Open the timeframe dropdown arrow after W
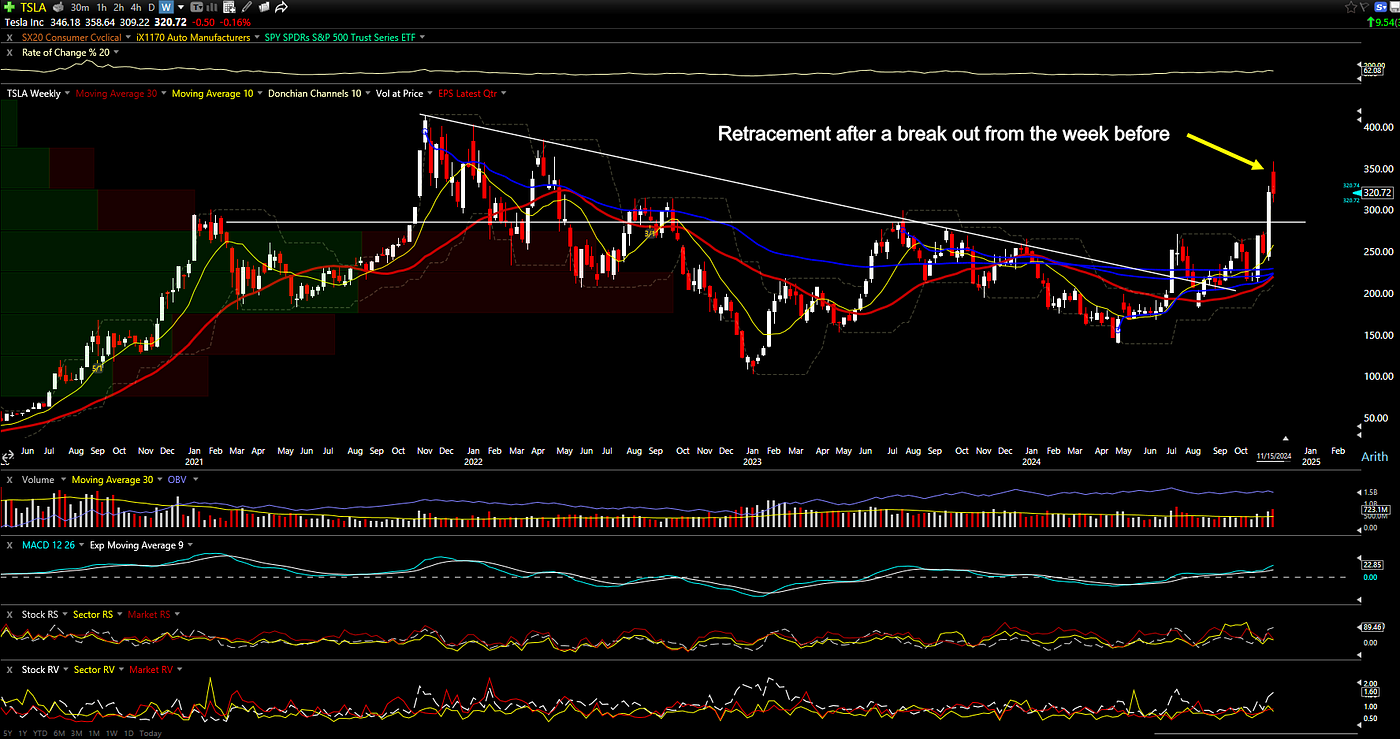This screenshot has width=1400, height=739. pos(181,7)
